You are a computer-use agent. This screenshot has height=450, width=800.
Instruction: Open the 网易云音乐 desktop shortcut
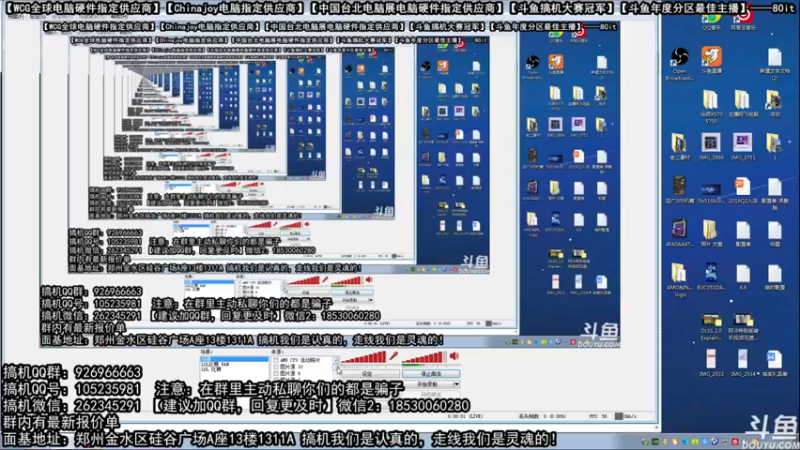743,19
